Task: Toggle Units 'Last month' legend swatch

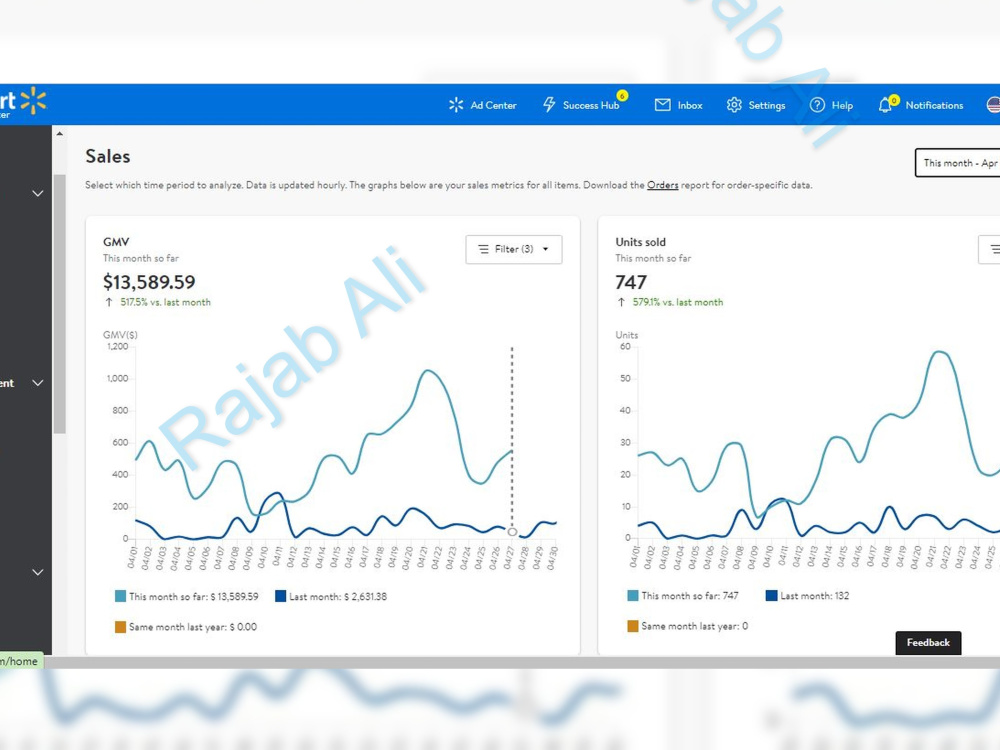Action: click(772, 596)
